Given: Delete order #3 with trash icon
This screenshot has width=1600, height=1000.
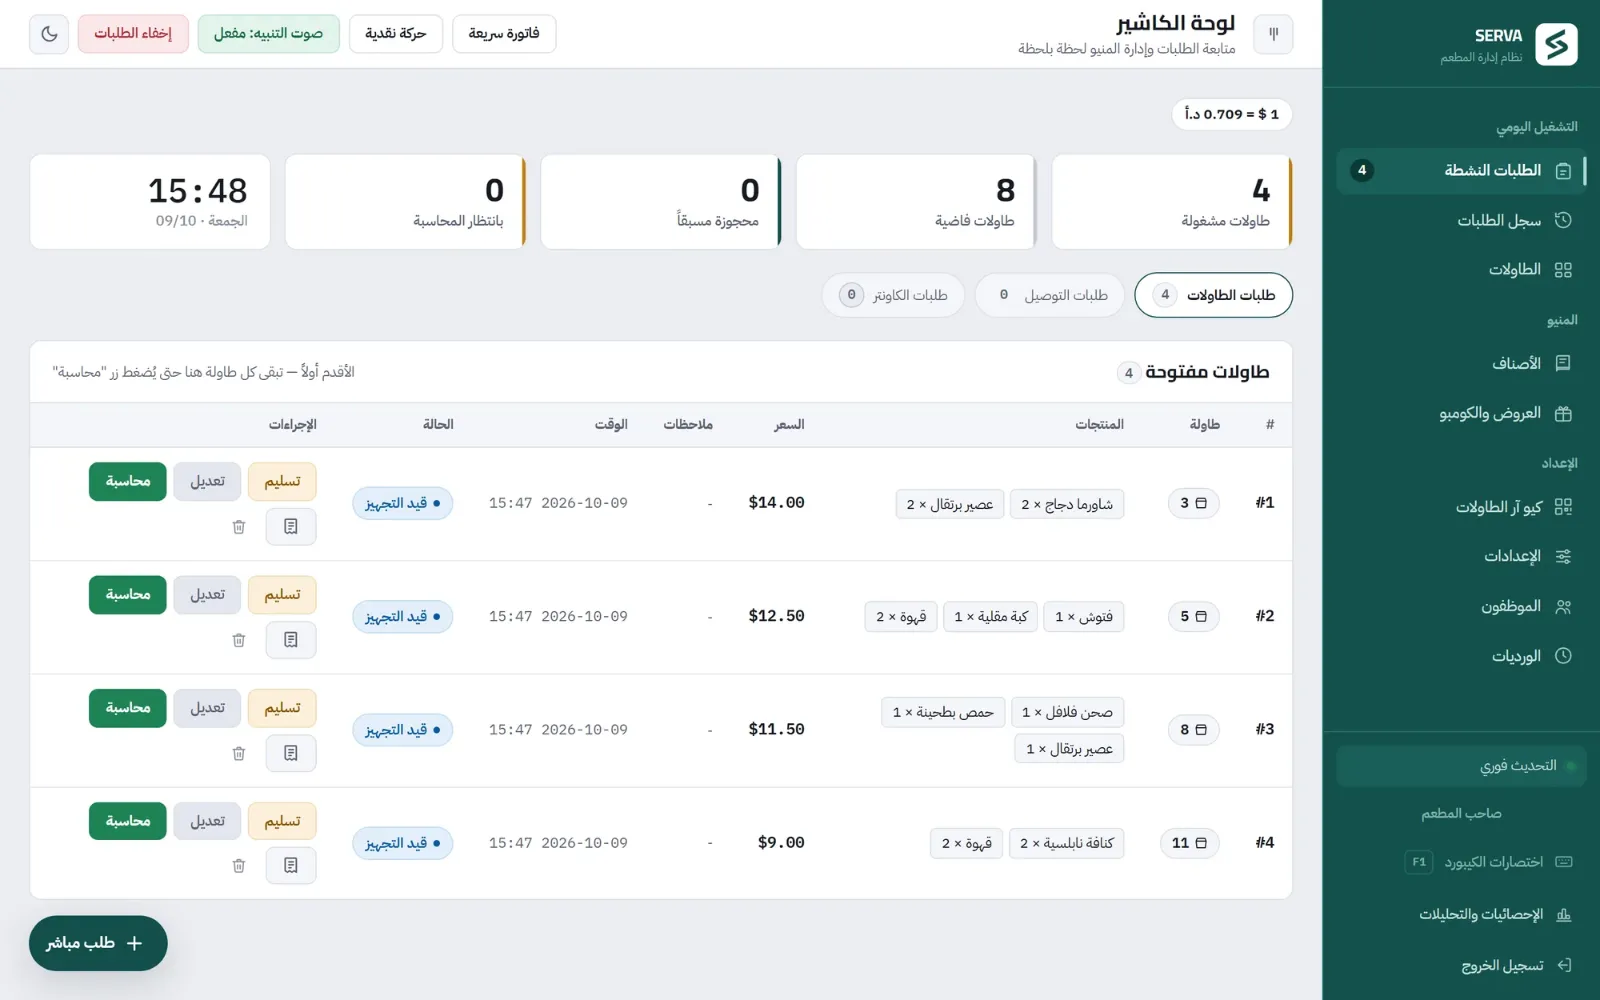Looking at the screenshot, I should 239,753.
